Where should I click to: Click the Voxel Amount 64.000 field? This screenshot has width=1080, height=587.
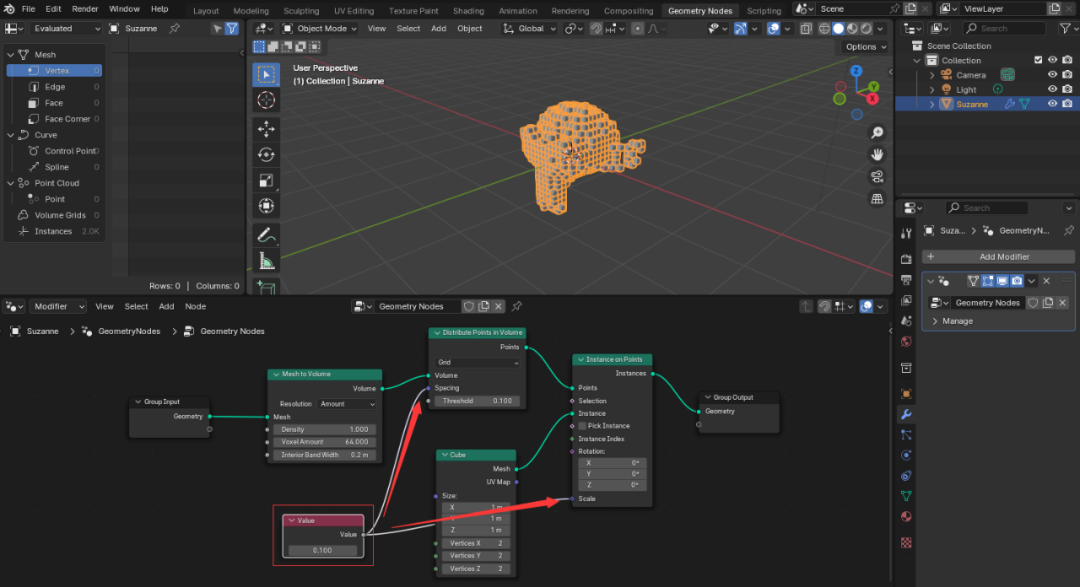324,442
